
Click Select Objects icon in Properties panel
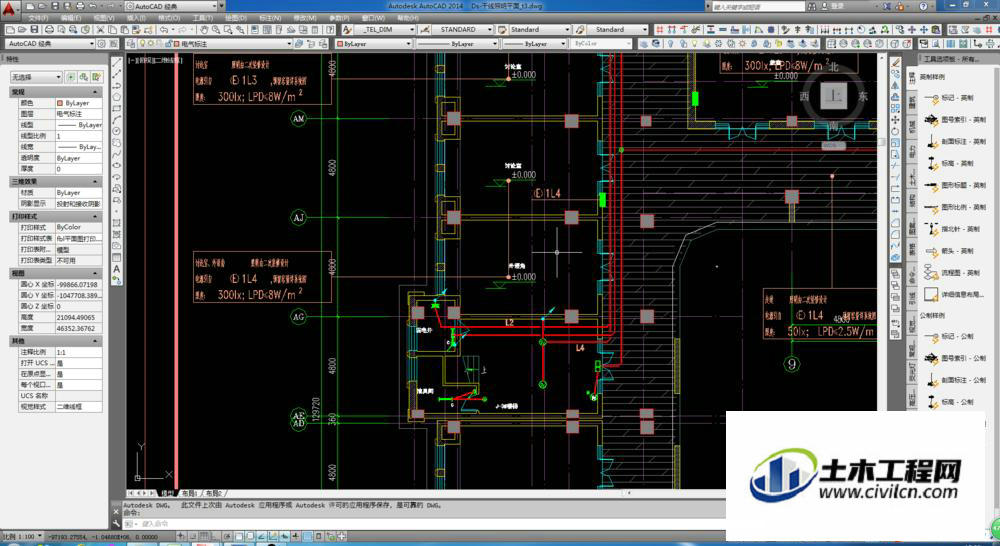tap(84, 77)
